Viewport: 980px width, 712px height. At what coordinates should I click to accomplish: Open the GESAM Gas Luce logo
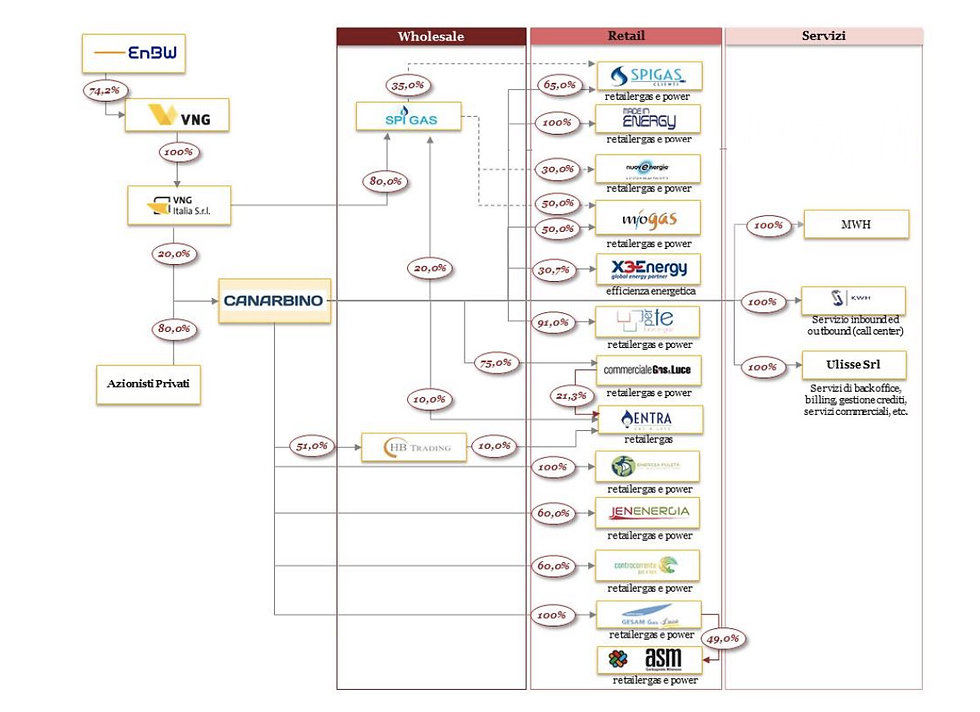click(x=649, y=615)
